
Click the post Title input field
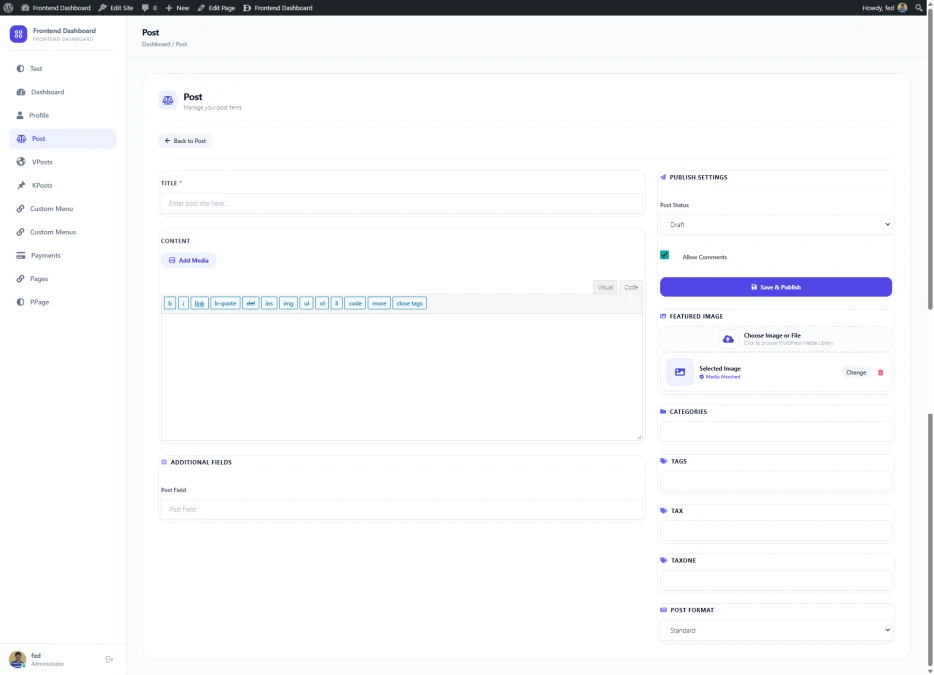tap(401, 203)
